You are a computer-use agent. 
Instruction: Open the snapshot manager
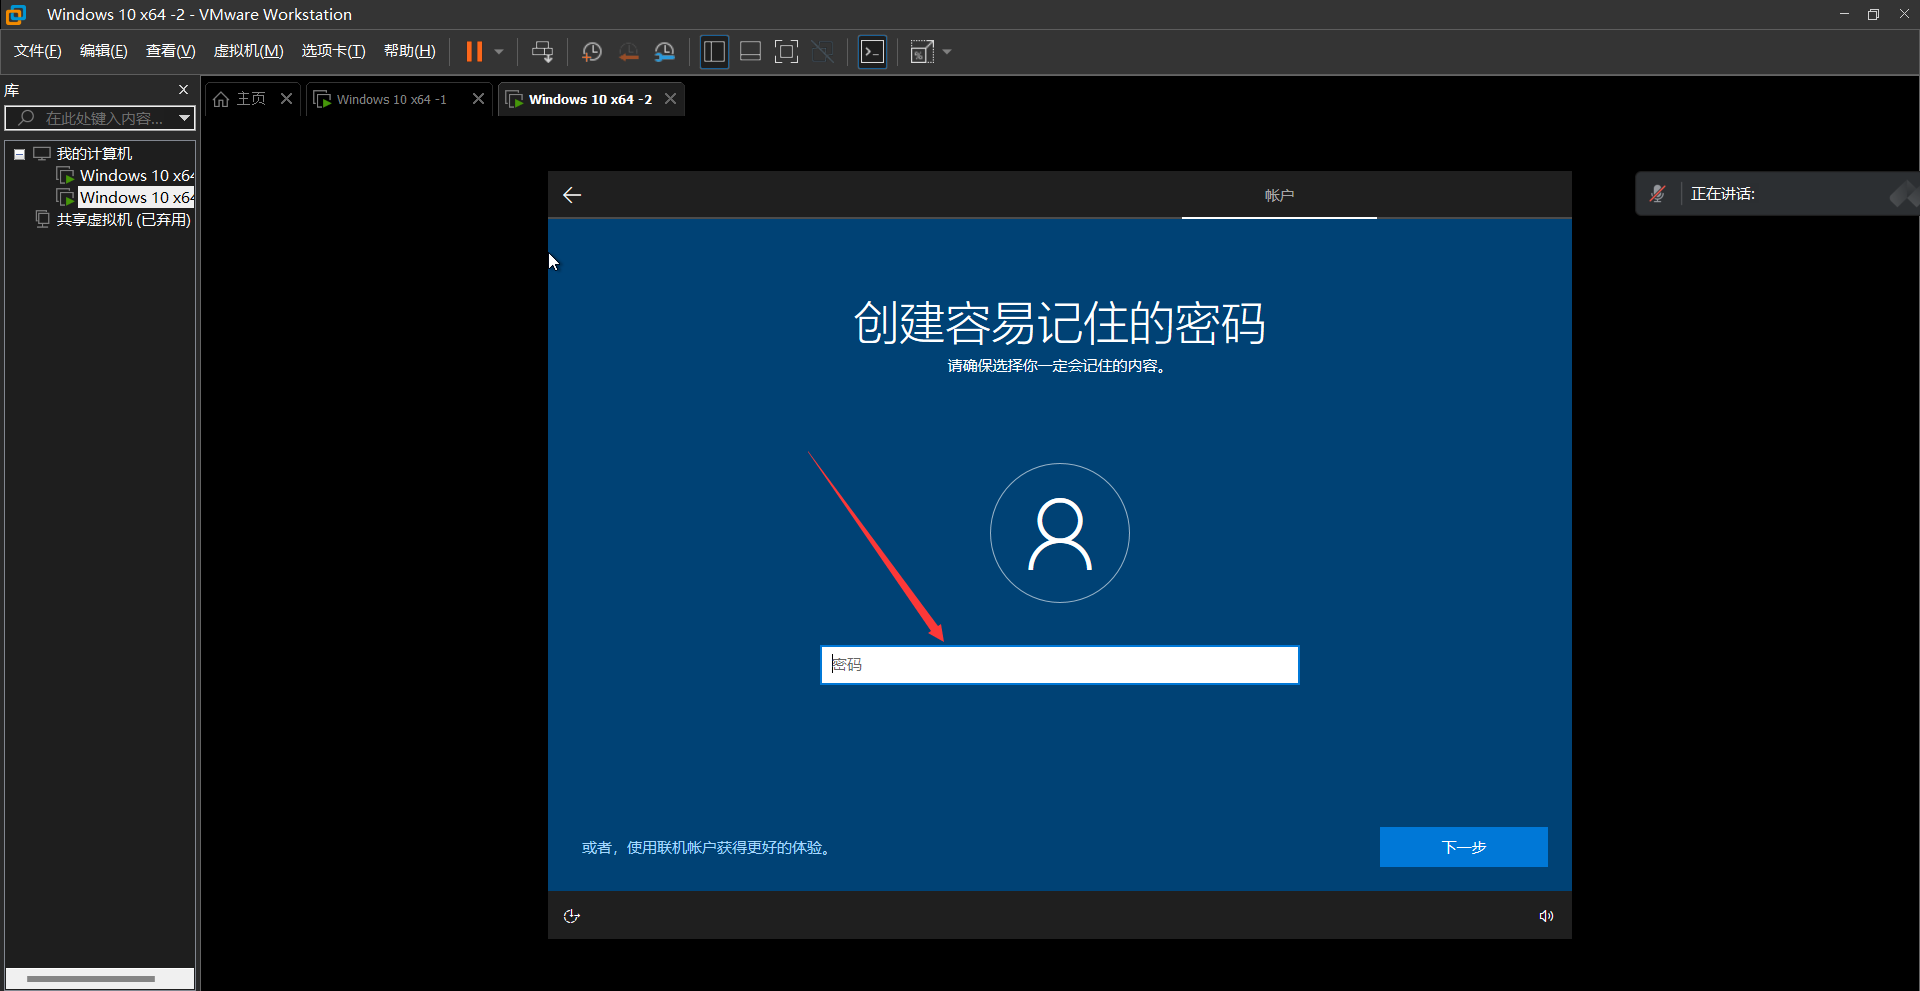pyautogui.click(x=665, y=51)
